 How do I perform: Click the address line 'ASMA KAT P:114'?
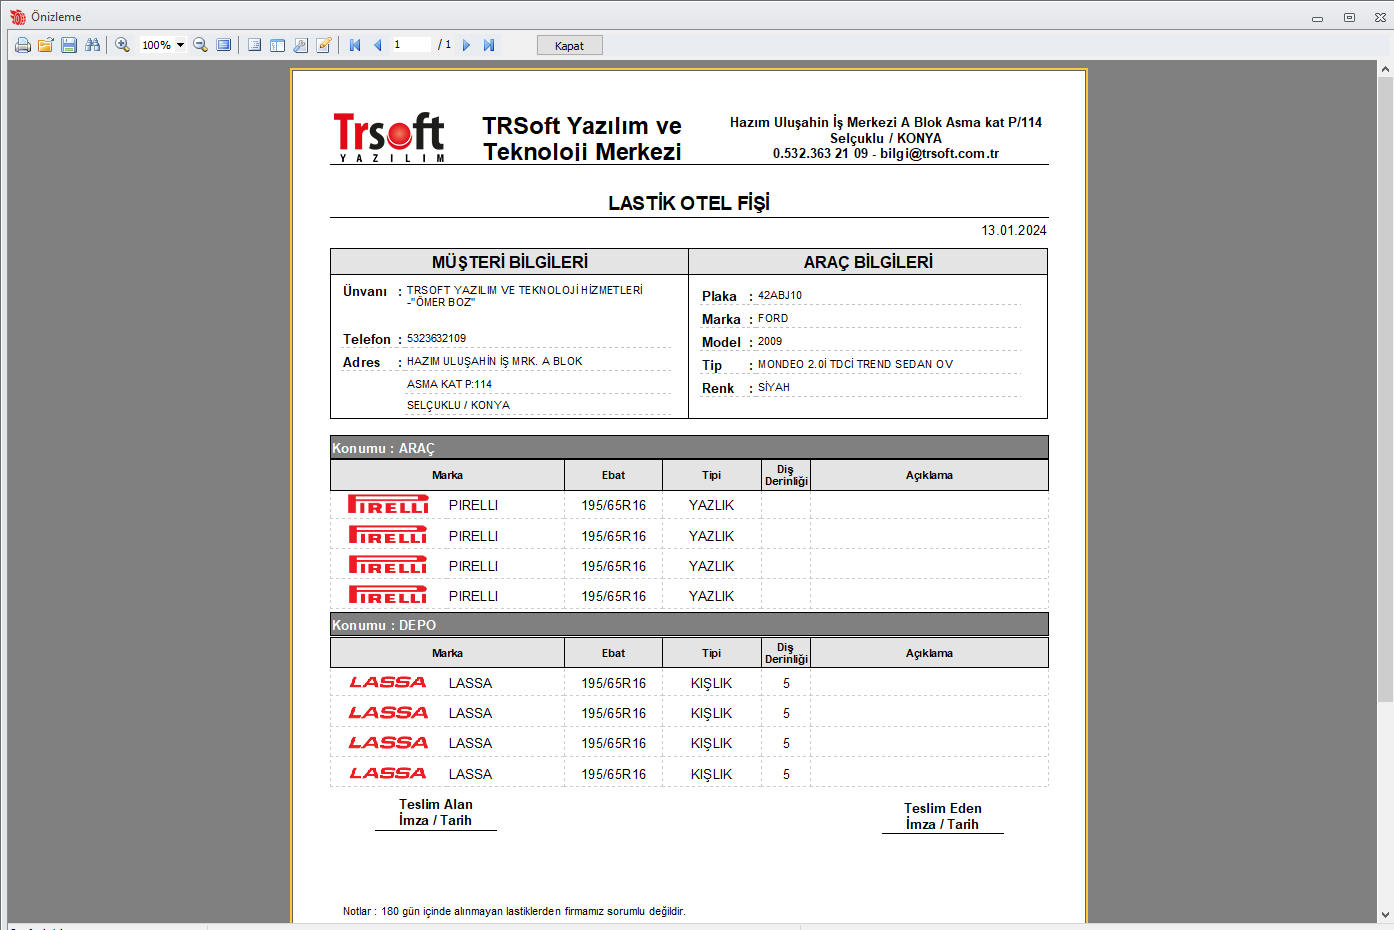tap(449, 385)
